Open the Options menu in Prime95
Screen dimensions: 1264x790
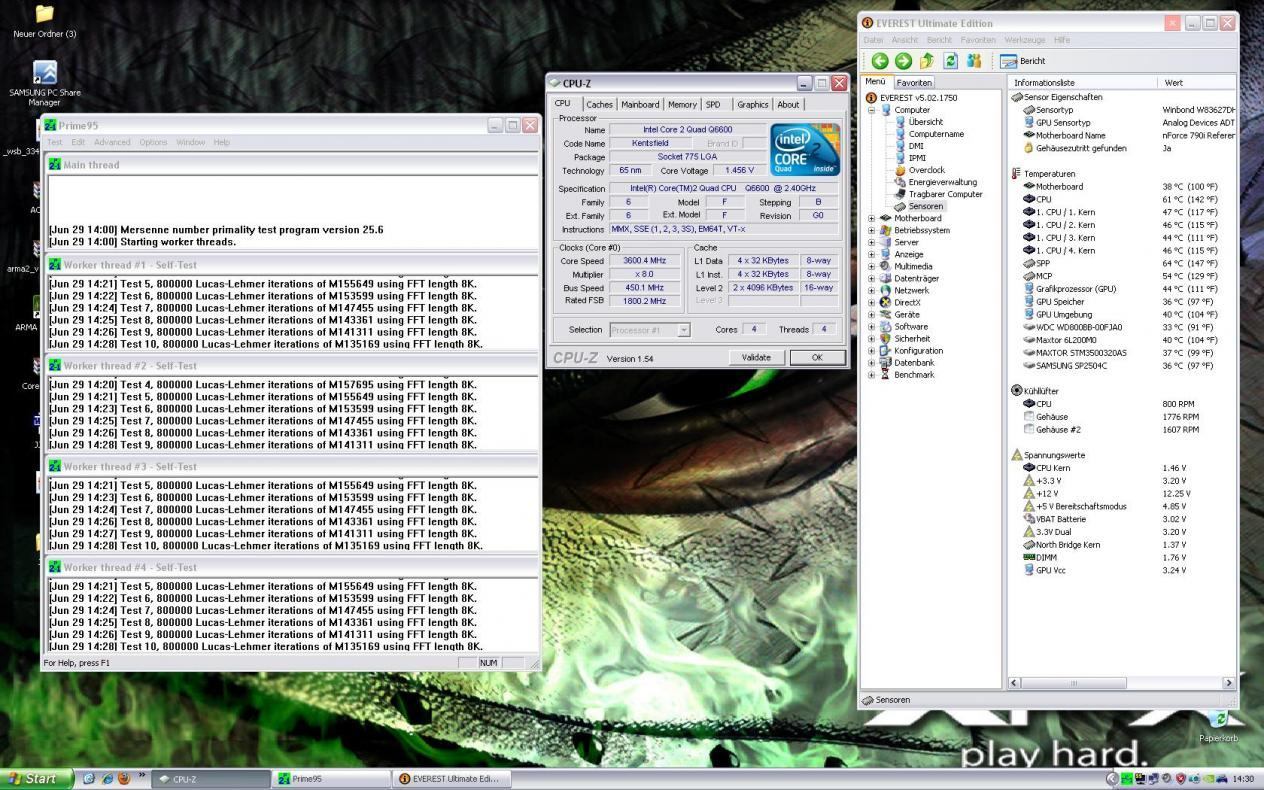(153, 142)
